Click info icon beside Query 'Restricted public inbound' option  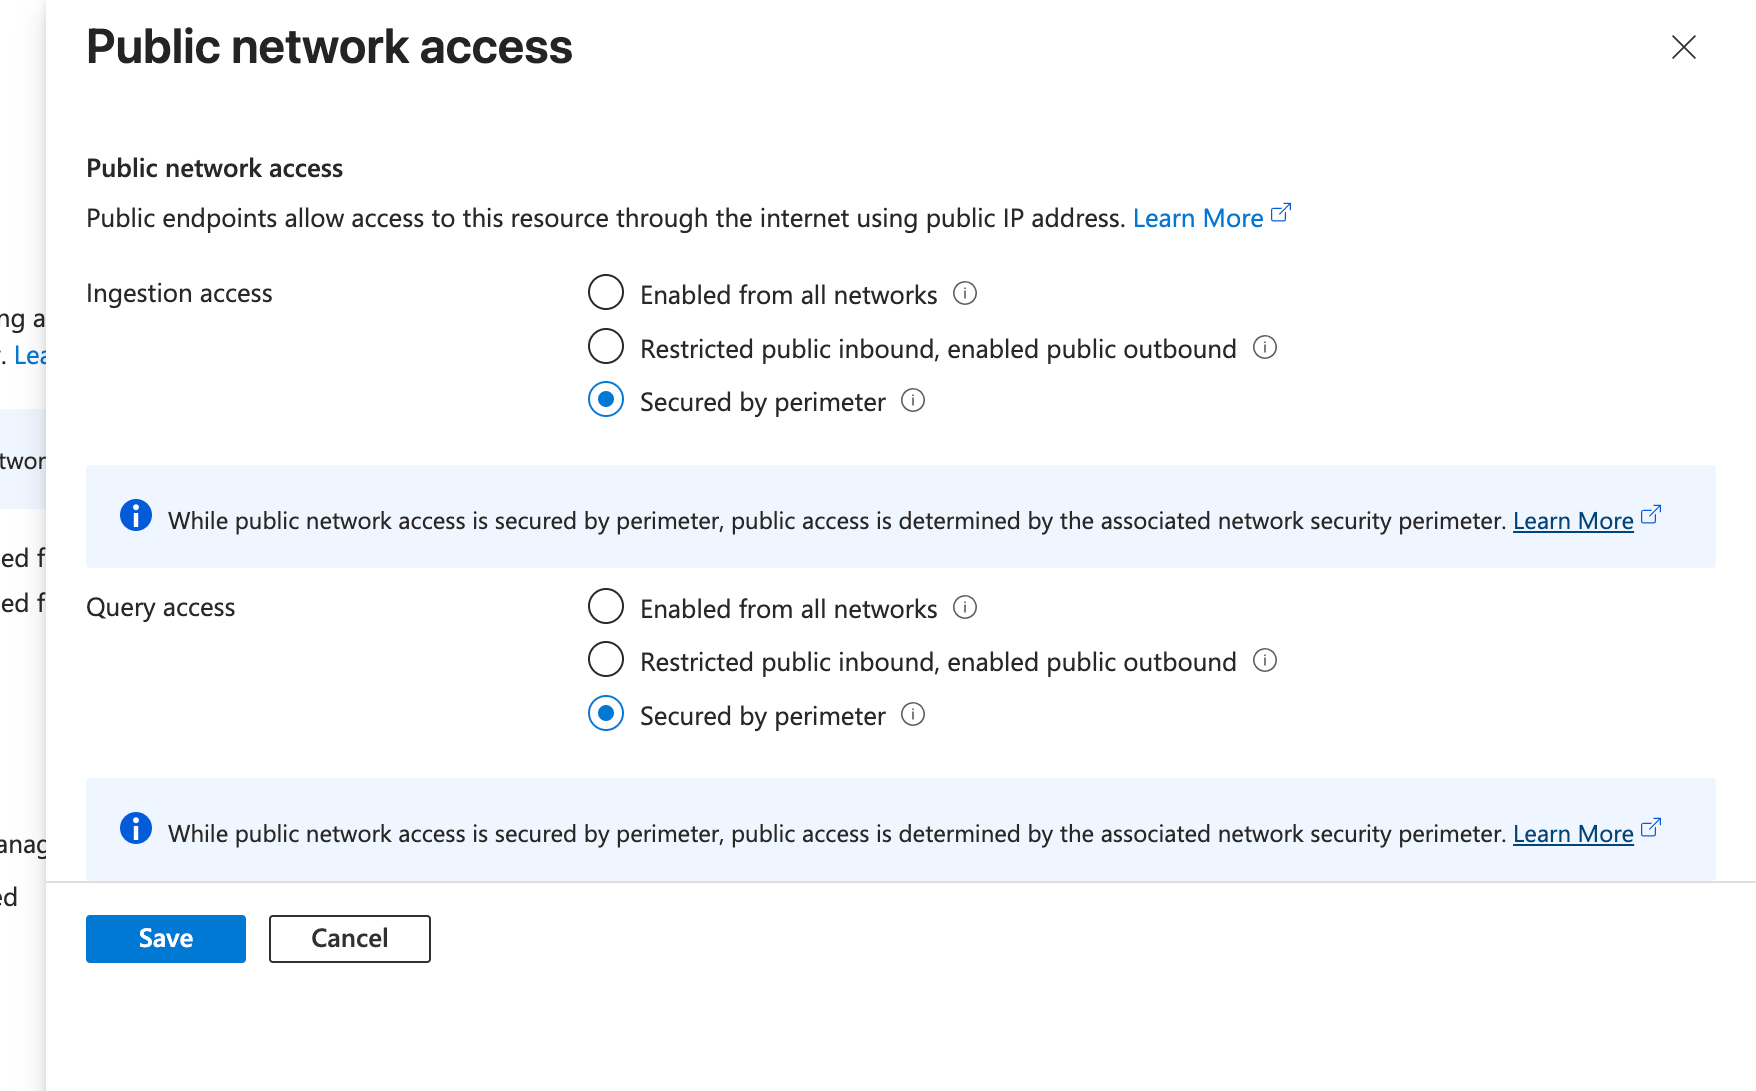click(1265, 660)
